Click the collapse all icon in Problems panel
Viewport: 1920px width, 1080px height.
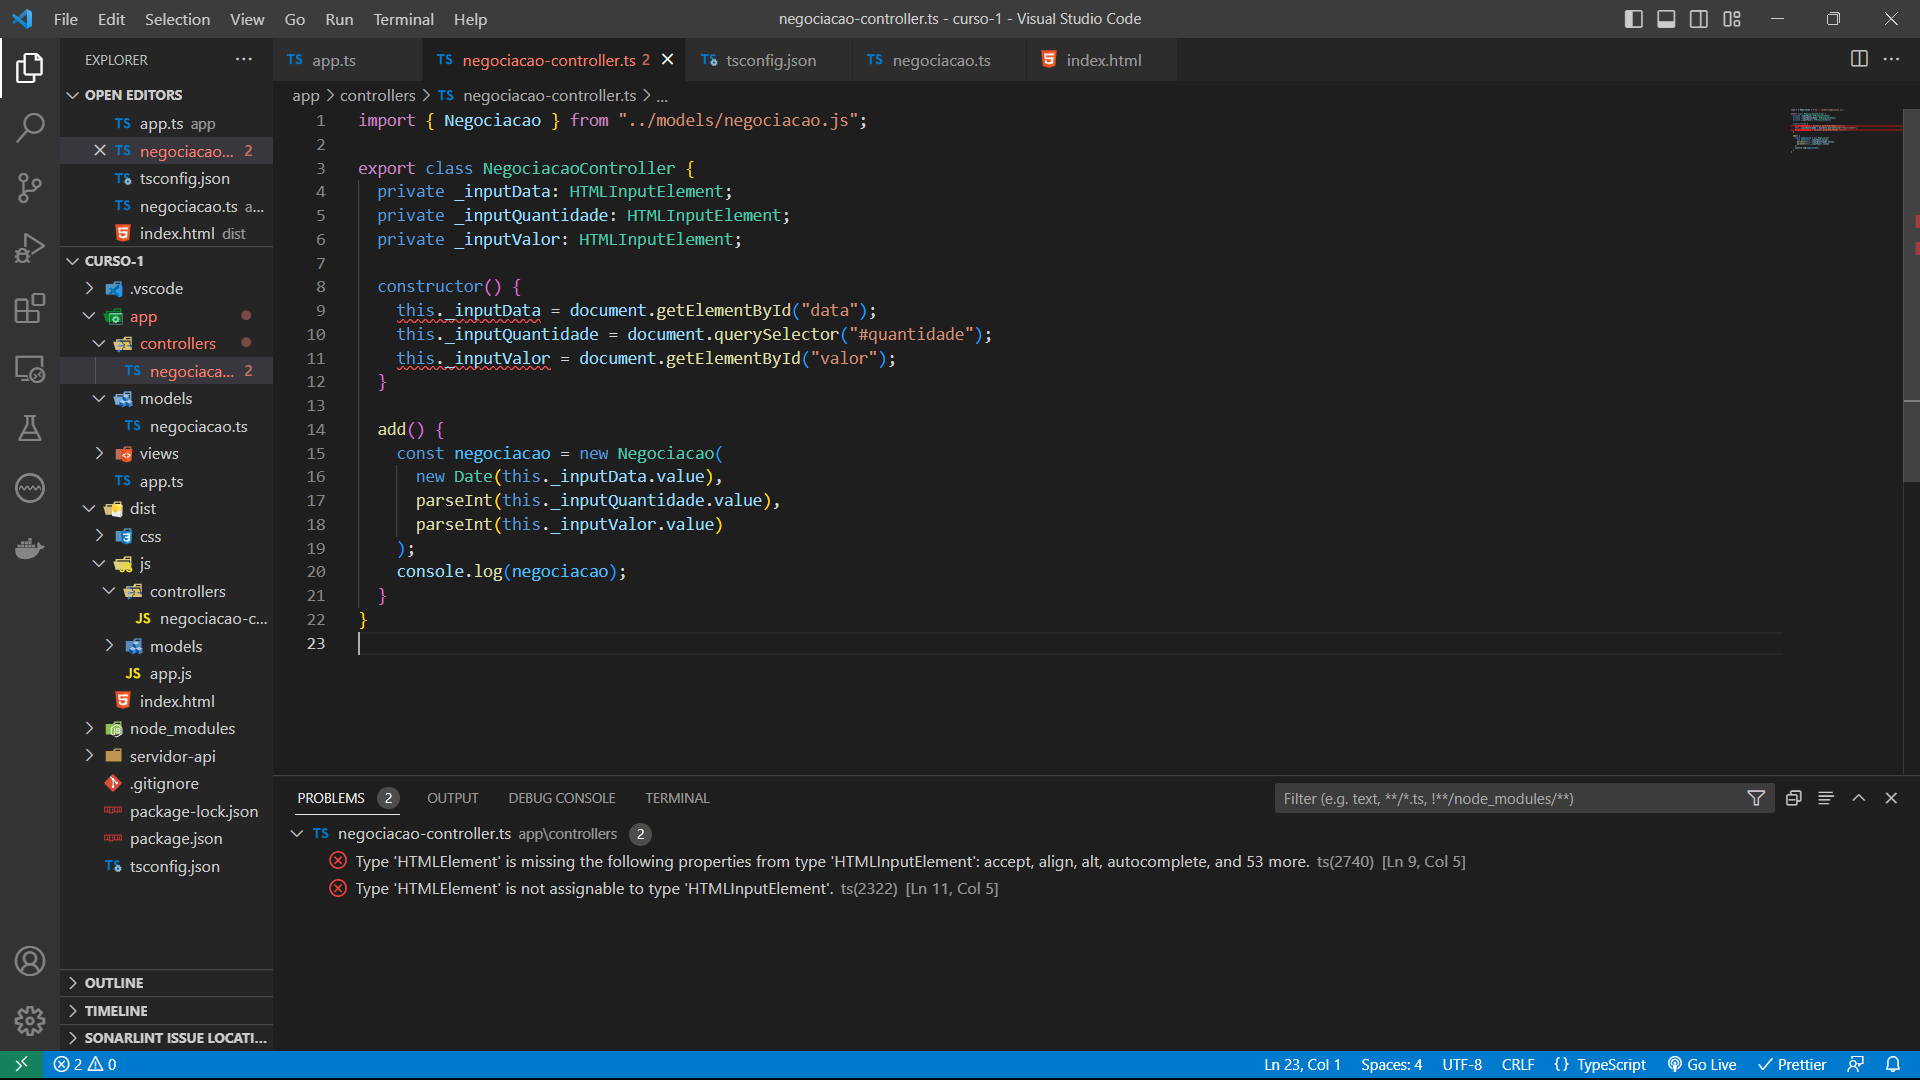(x=1792, y=796)
